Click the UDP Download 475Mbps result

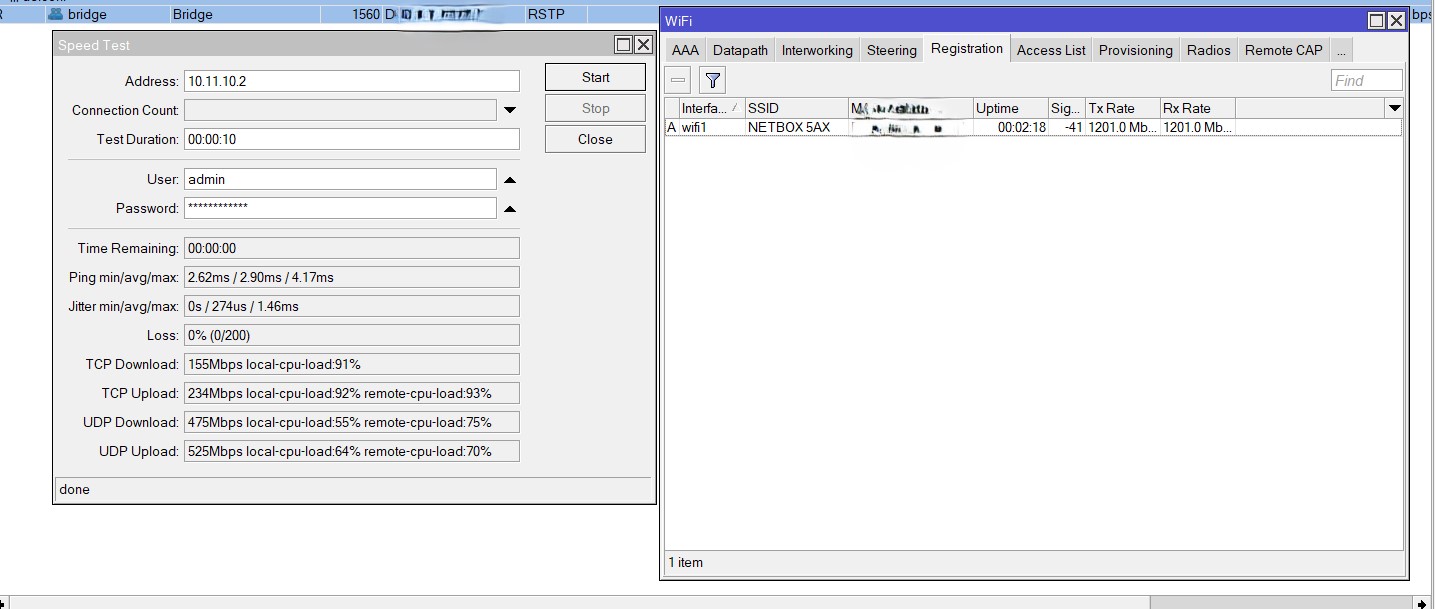pos(352,422)
